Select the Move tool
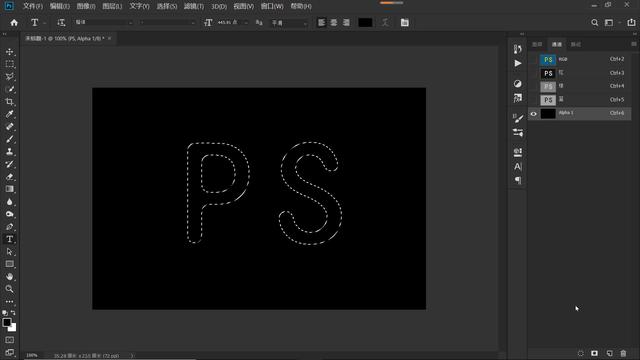Image resolution: width=640 pixels, height=360 pixels. click(9, 52)
